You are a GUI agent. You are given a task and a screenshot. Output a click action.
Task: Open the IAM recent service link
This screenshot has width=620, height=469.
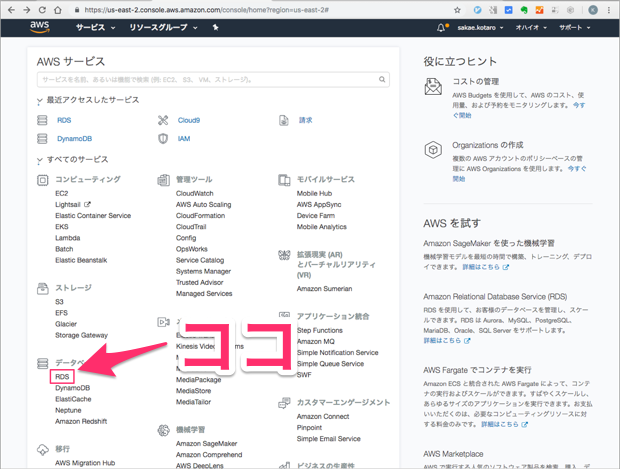pyautogui.click(x=184, y=139)
